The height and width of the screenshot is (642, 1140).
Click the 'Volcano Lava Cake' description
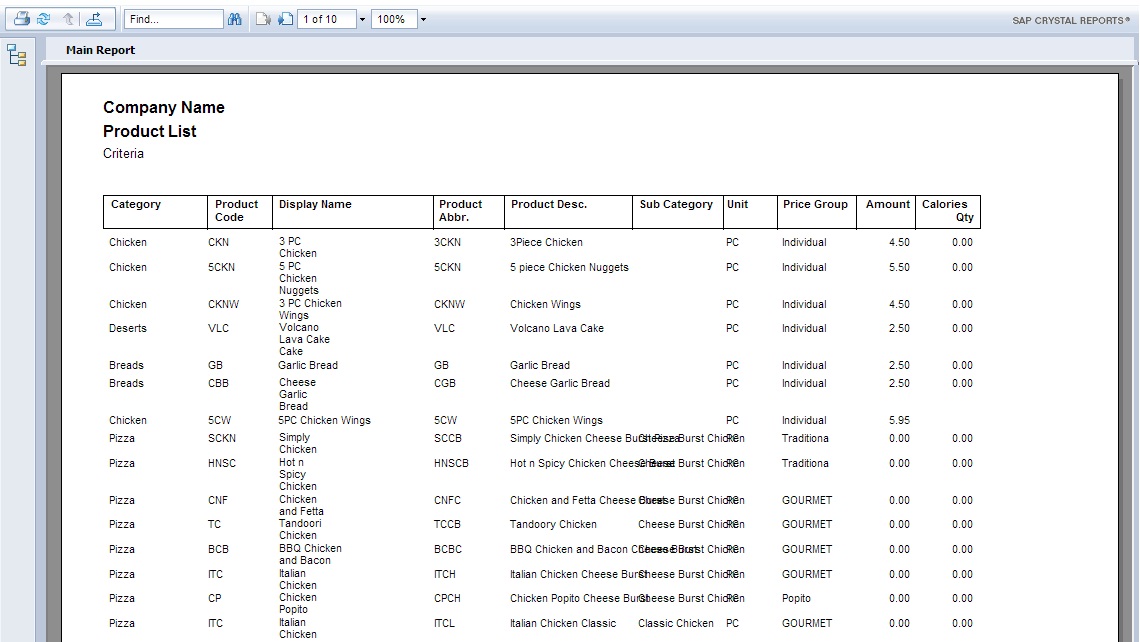[x=557, y=329]
